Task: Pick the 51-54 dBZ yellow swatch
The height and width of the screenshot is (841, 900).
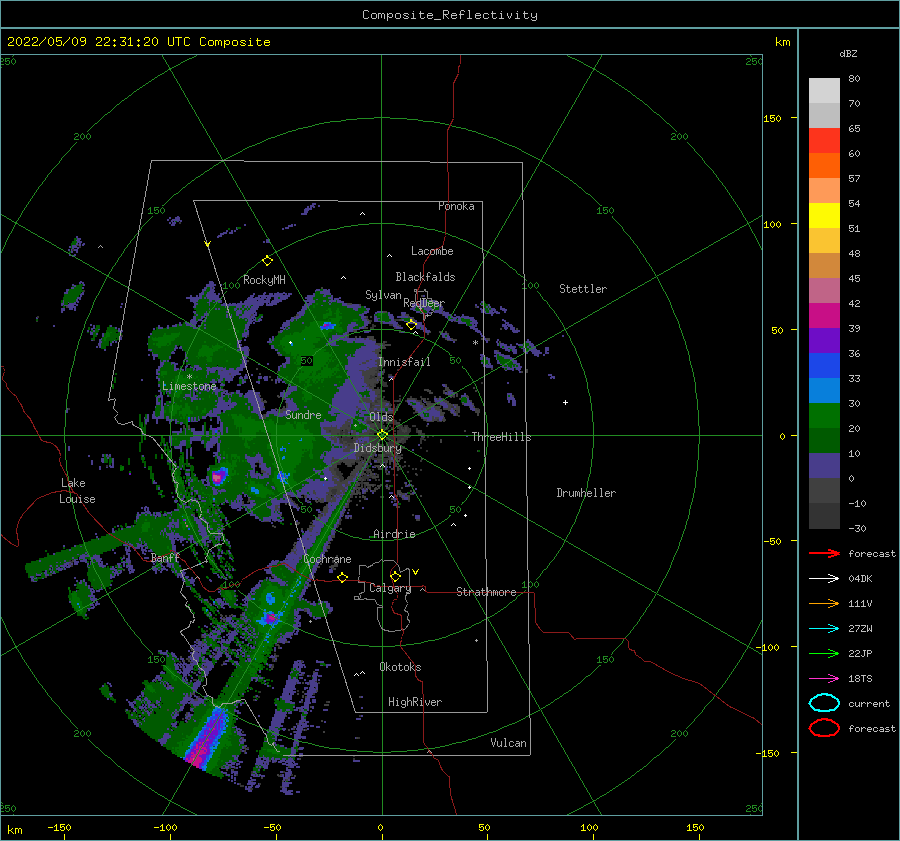Action: (824, 216)
